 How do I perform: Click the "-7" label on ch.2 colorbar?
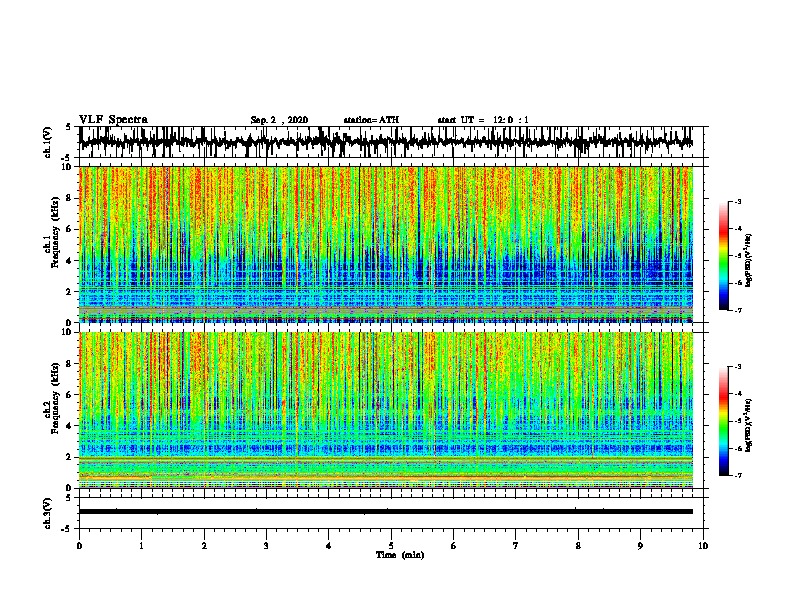(738, 475)
